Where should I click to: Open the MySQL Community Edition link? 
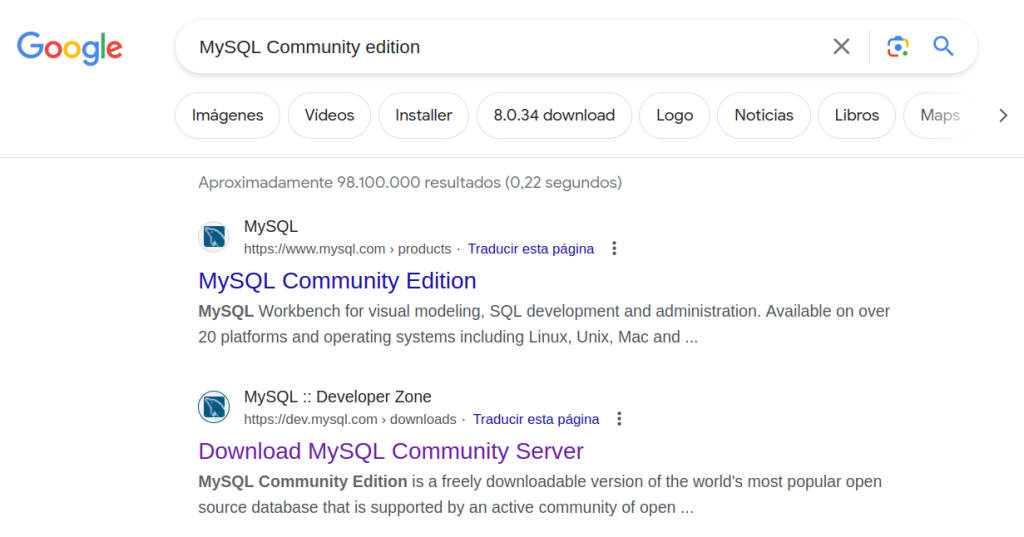coord(337,280)
